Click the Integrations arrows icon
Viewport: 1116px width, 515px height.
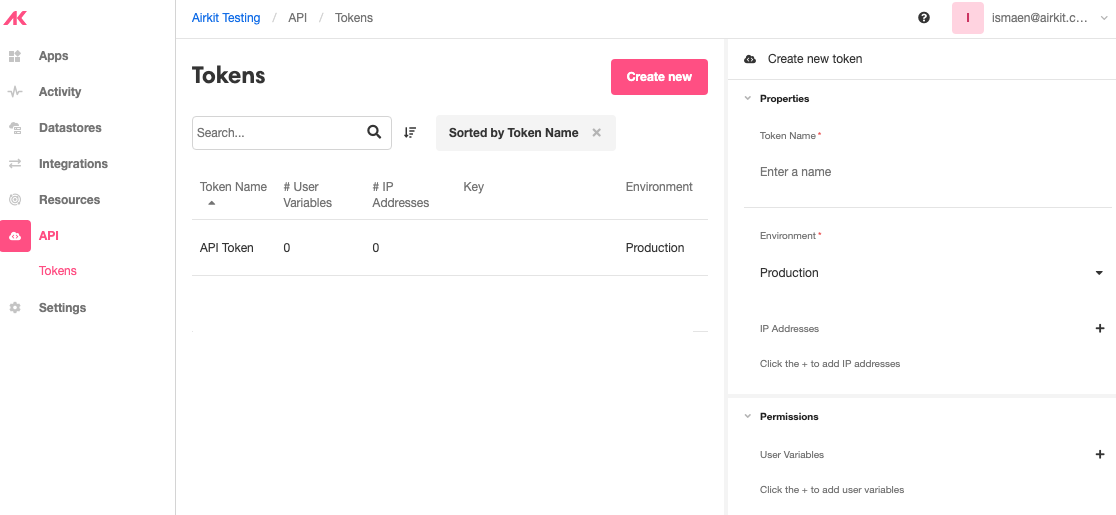[x=15, y=164]
